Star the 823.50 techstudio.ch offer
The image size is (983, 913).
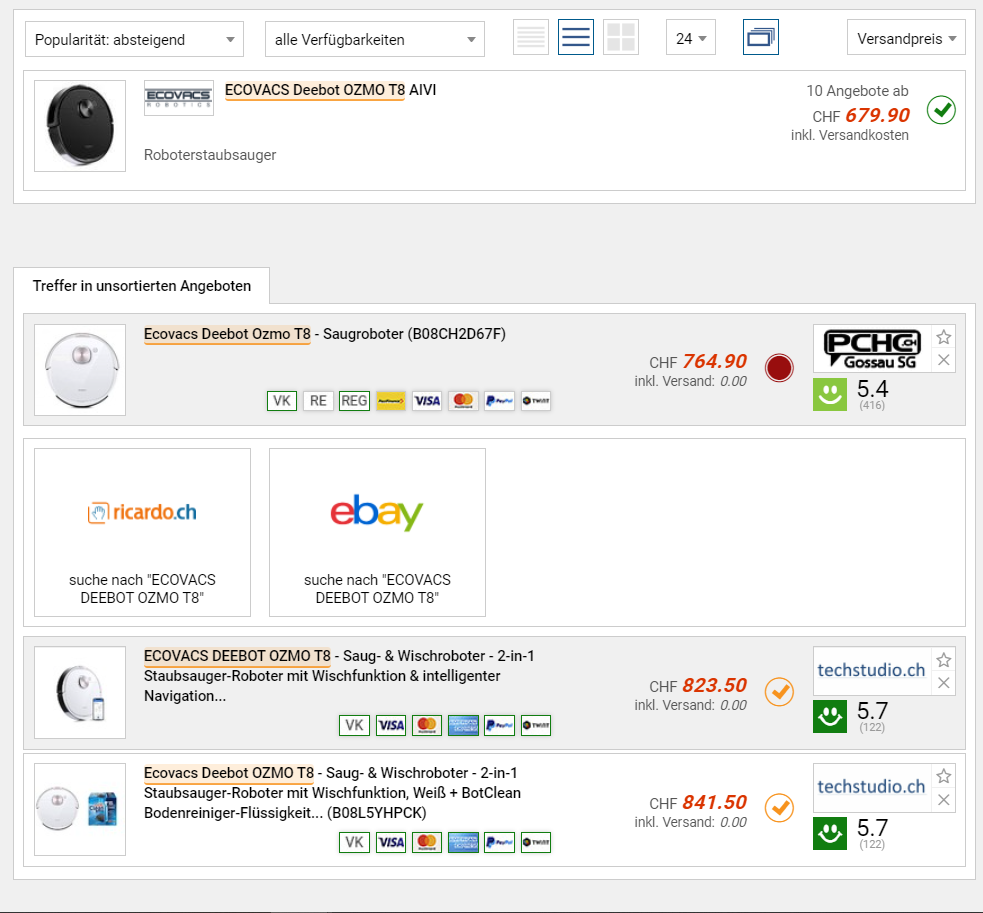point(943,660)
